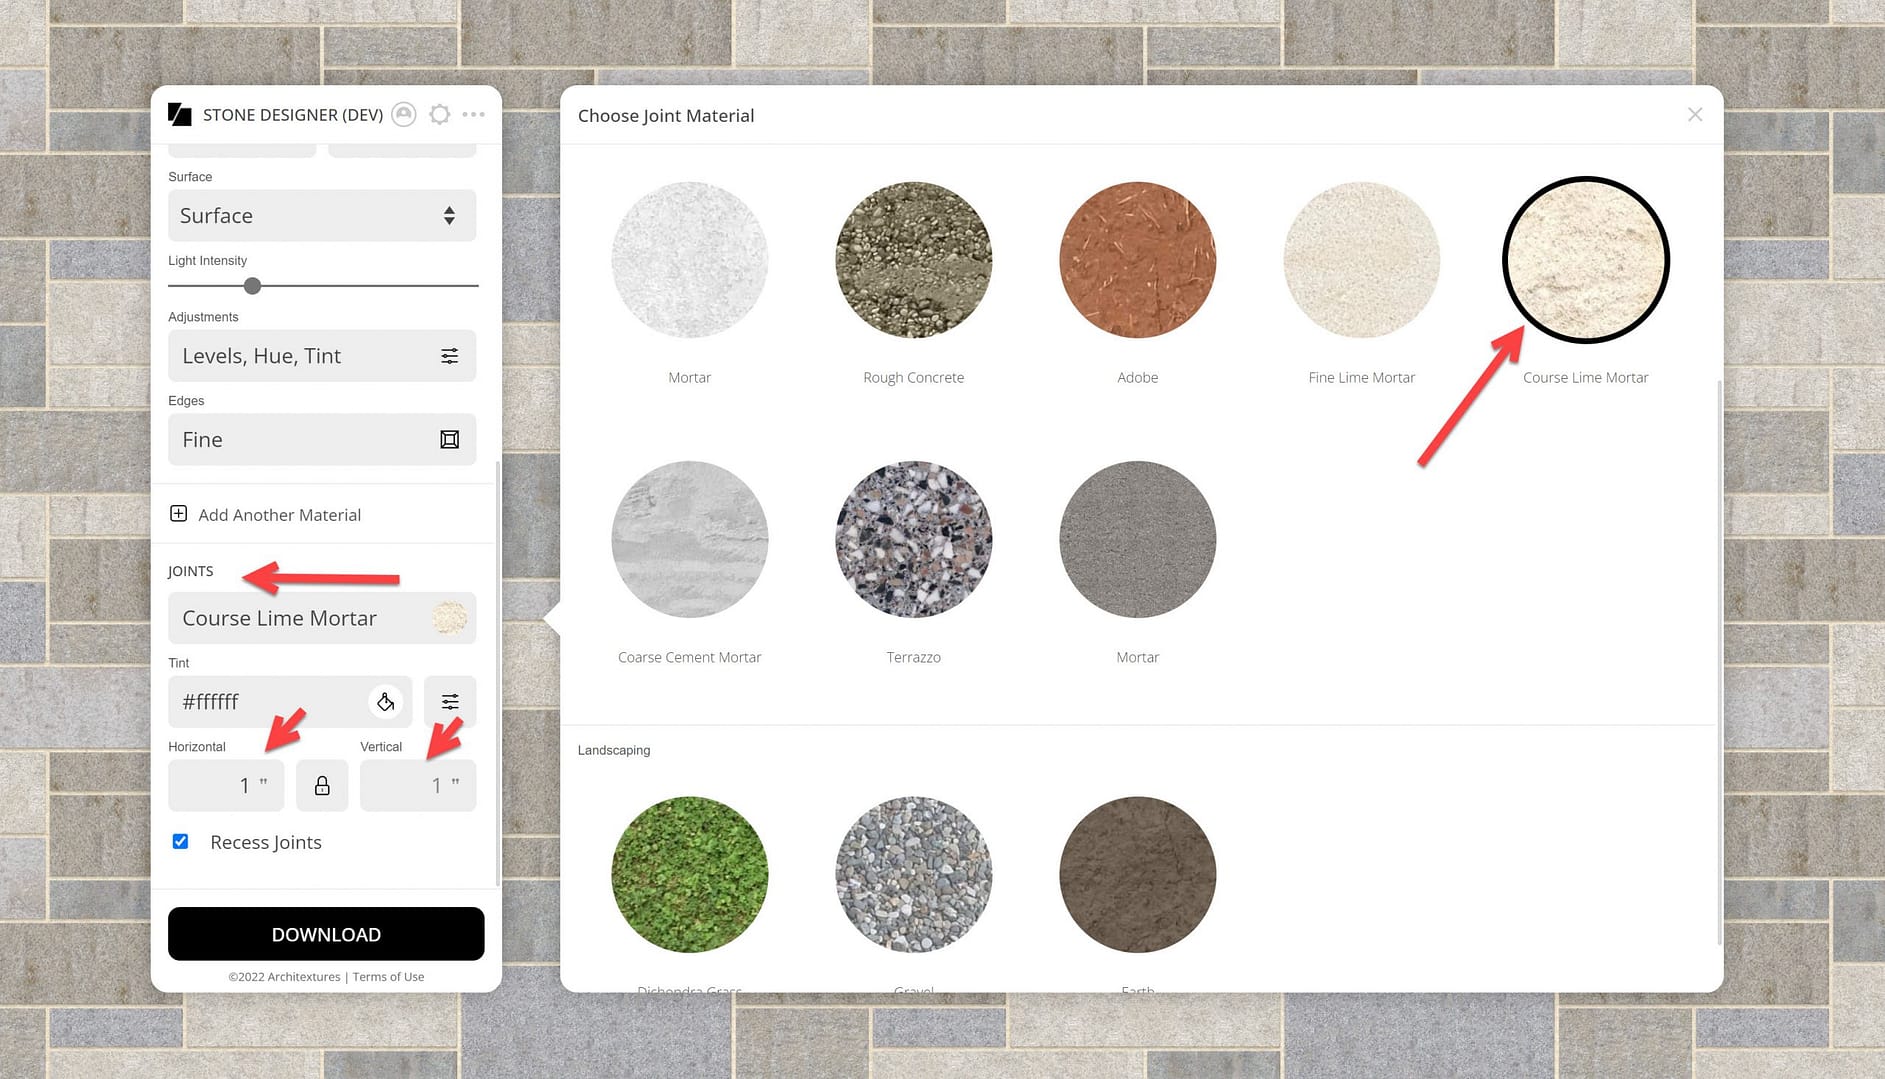Open joint tint adjustments sliders icon
1885x1079 pixels.
click(450, 702)
